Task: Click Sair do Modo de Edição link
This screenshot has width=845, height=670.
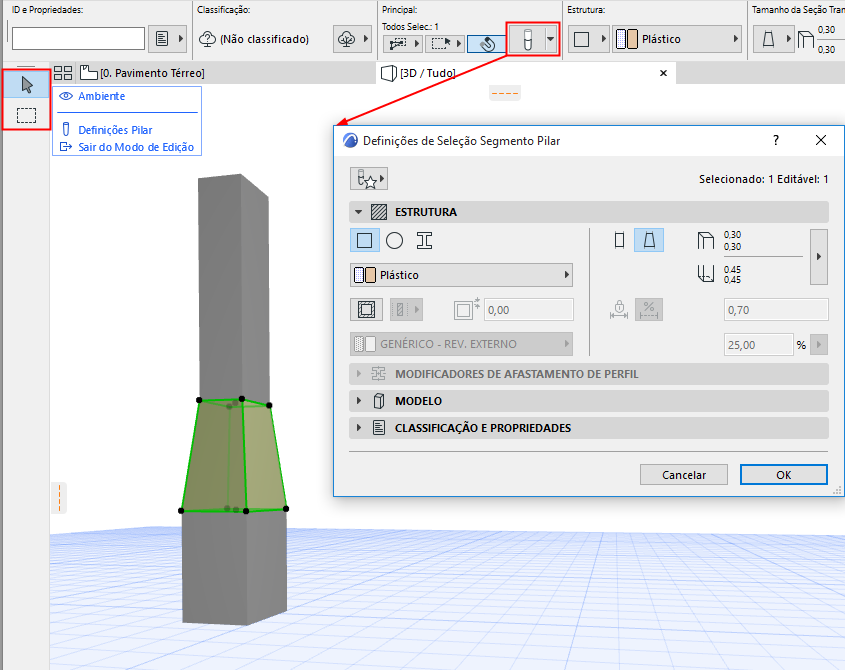Action: [x=136, y=147]
